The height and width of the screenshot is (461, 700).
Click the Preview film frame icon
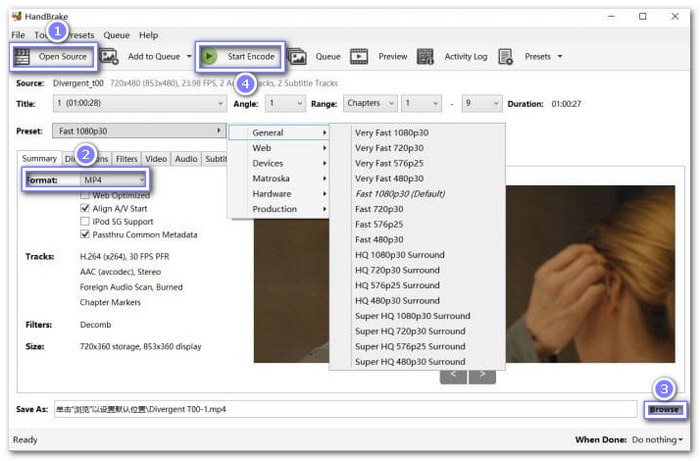tap(359, 57)
